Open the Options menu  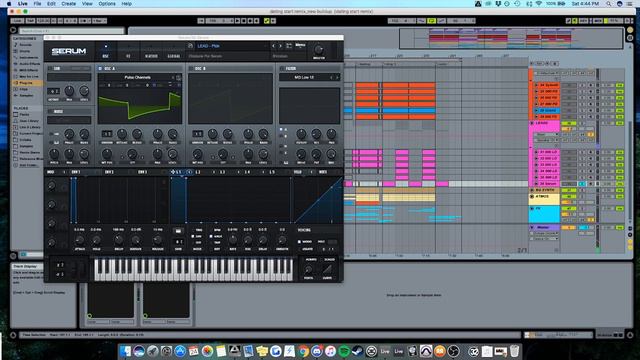107,4
